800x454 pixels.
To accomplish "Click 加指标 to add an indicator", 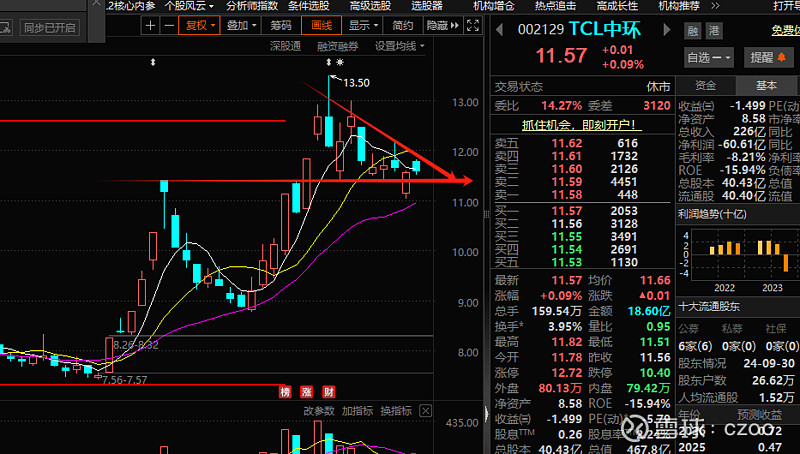I will [358, 411].
